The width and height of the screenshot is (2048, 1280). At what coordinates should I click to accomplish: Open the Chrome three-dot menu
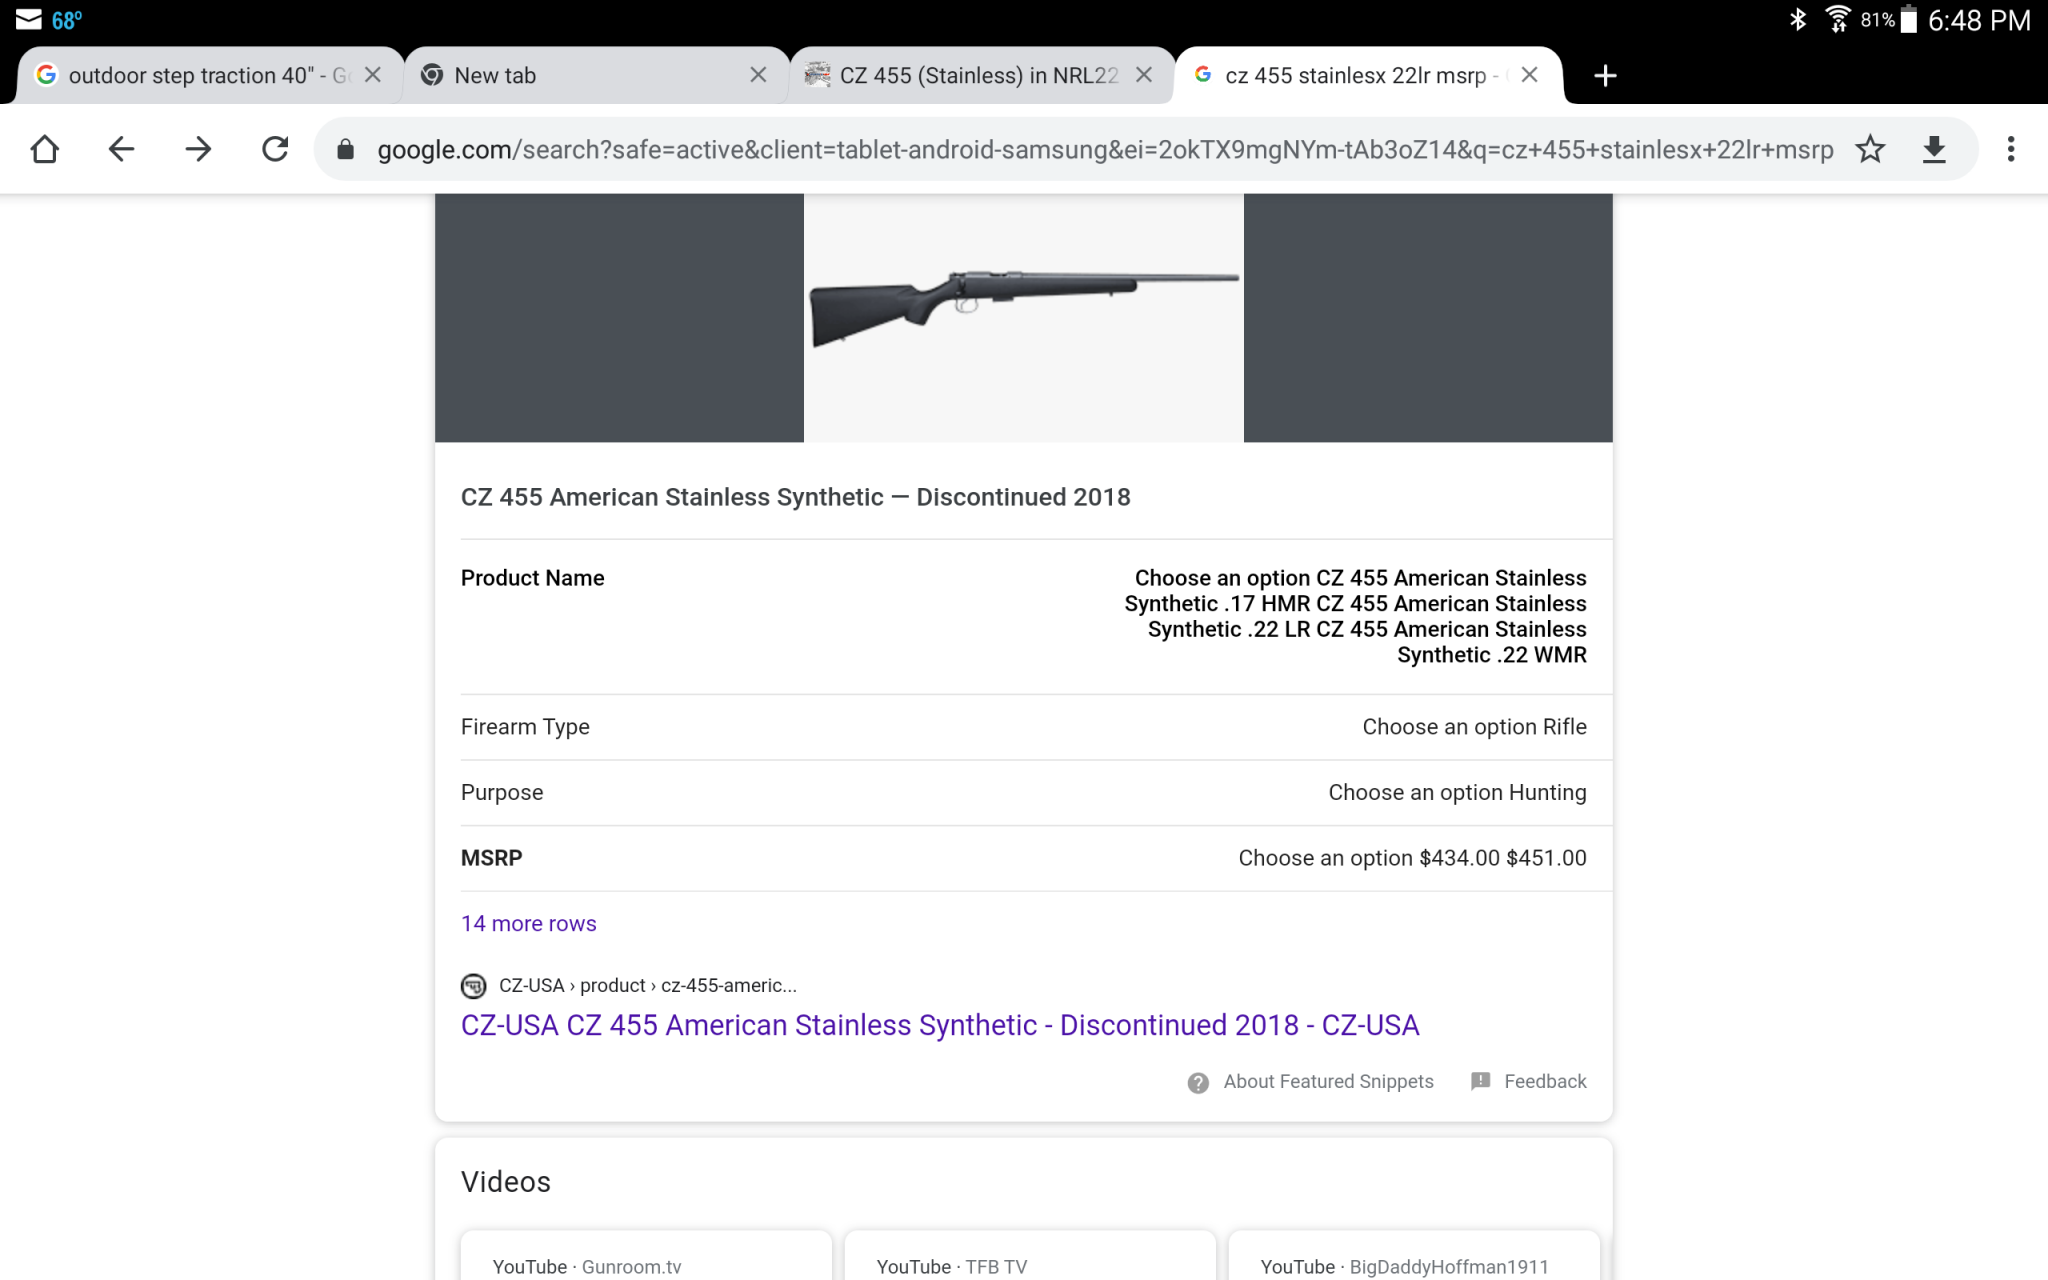click(2011, 150)
